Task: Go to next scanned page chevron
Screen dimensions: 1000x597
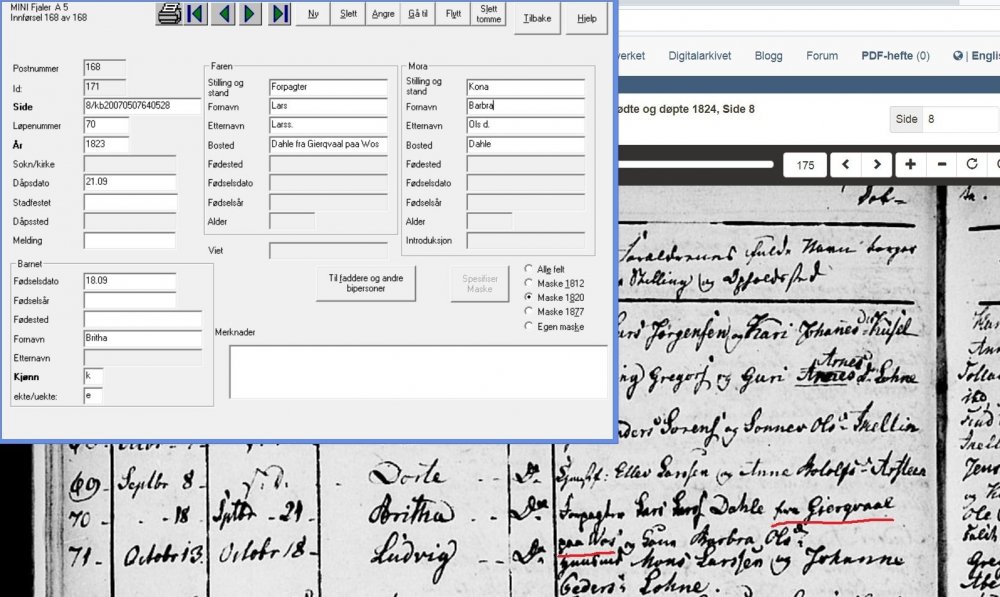Action: pyautogui.click(x=876, y=165)
